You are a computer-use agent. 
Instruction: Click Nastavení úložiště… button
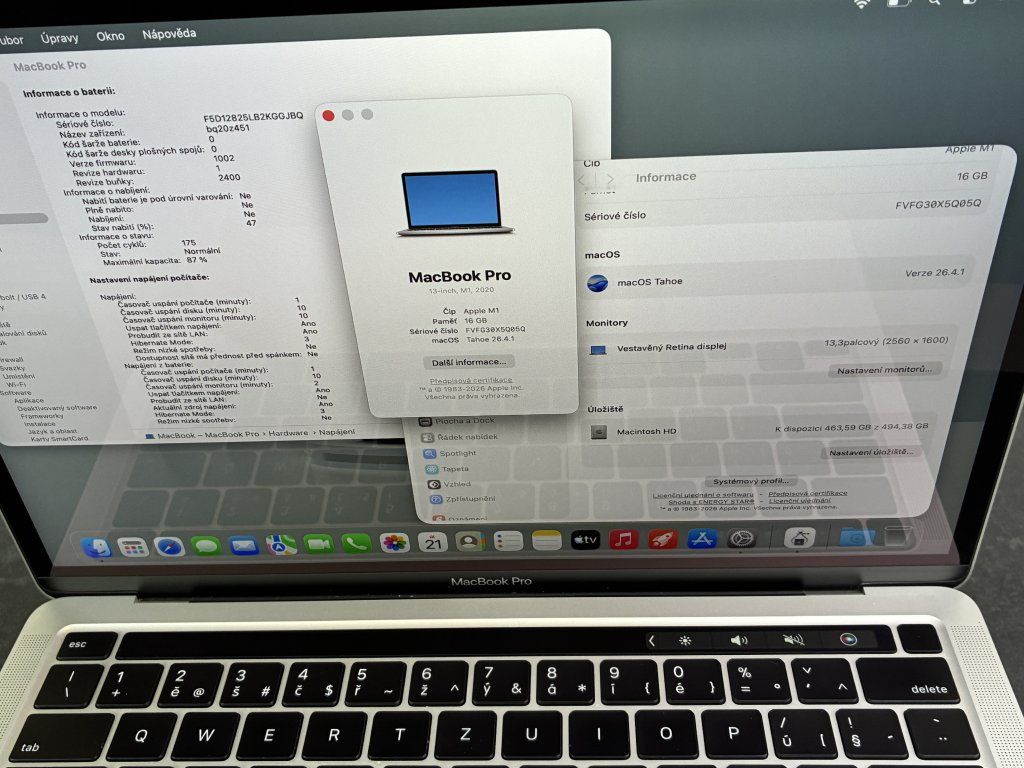point(871,452)
